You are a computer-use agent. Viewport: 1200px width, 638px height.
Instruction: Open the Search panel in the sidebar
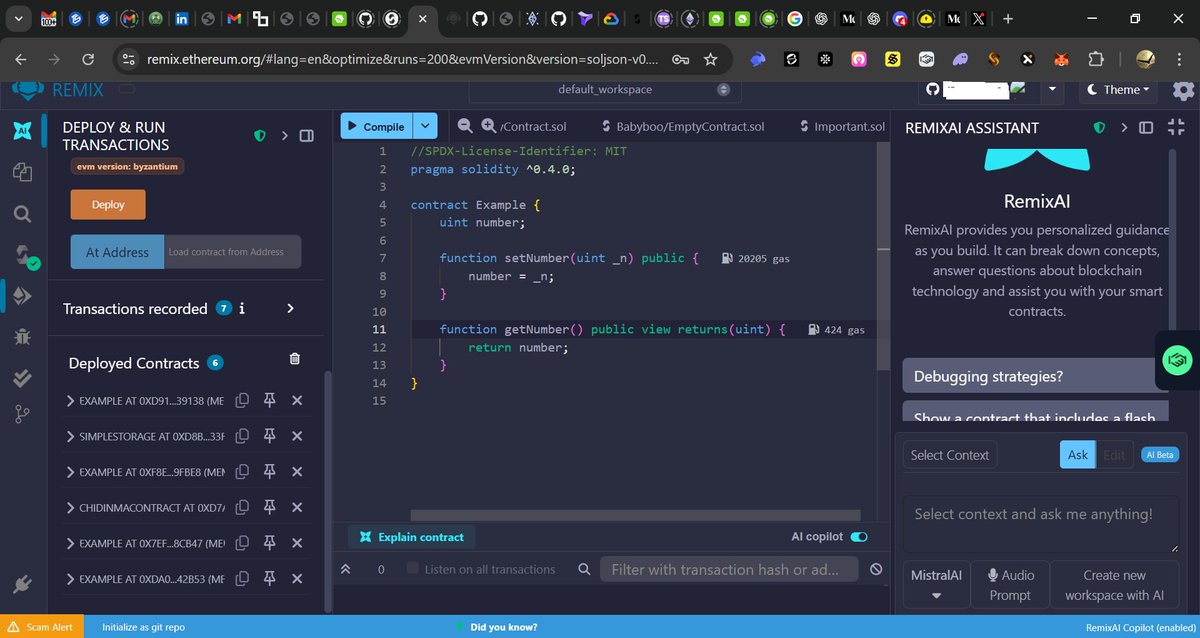[22, 213]
